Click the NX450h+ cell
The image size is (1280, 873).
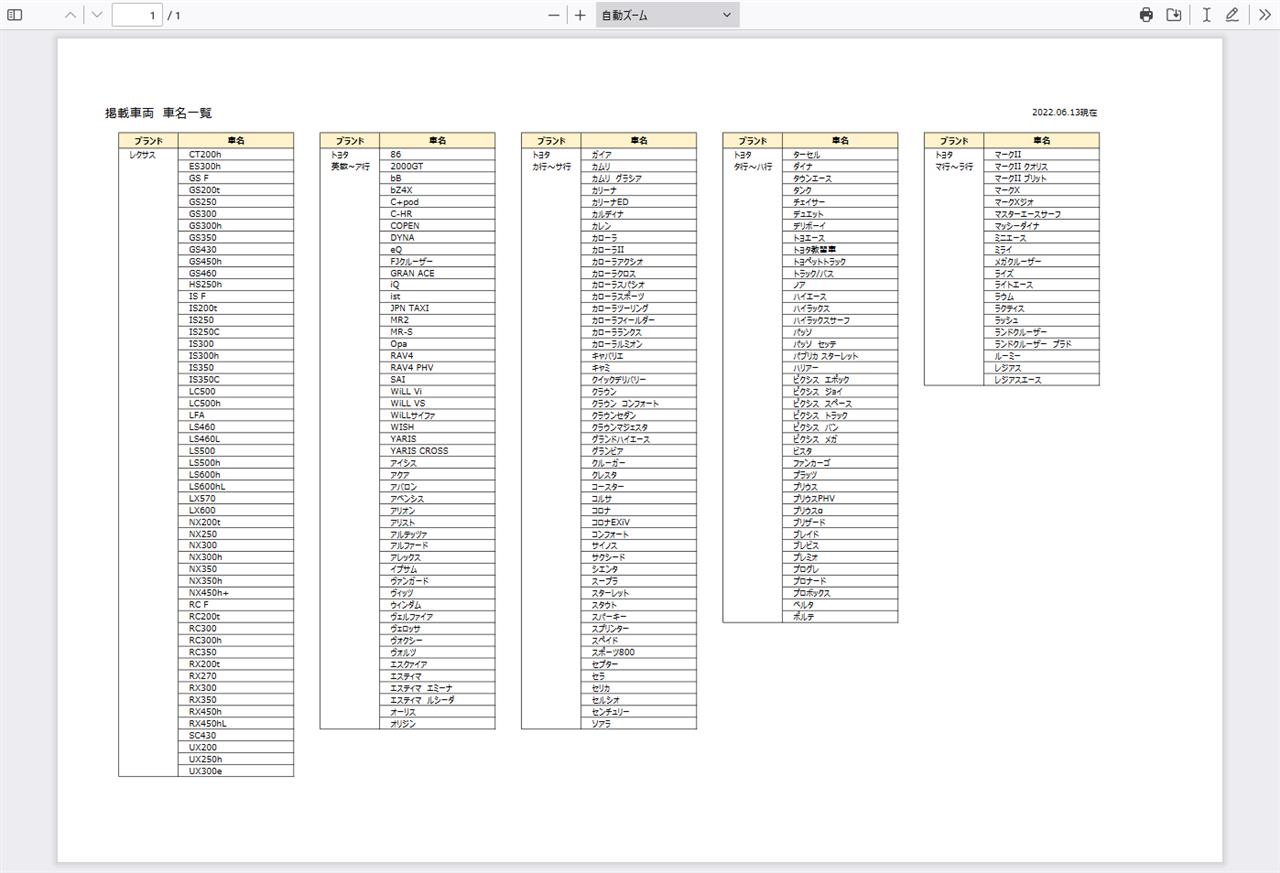(x=236, y=593)
